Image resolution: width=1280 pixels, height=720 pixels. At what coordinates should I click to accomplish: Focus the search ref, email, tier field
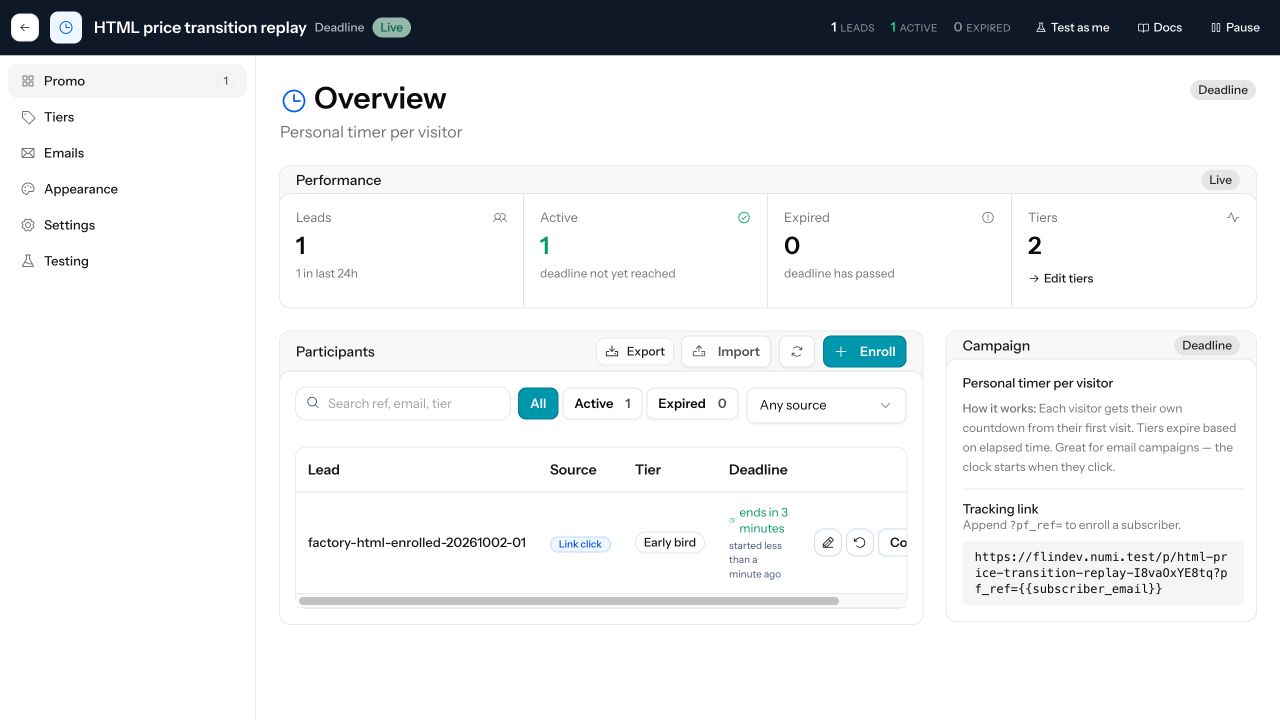tap(403, 403)
